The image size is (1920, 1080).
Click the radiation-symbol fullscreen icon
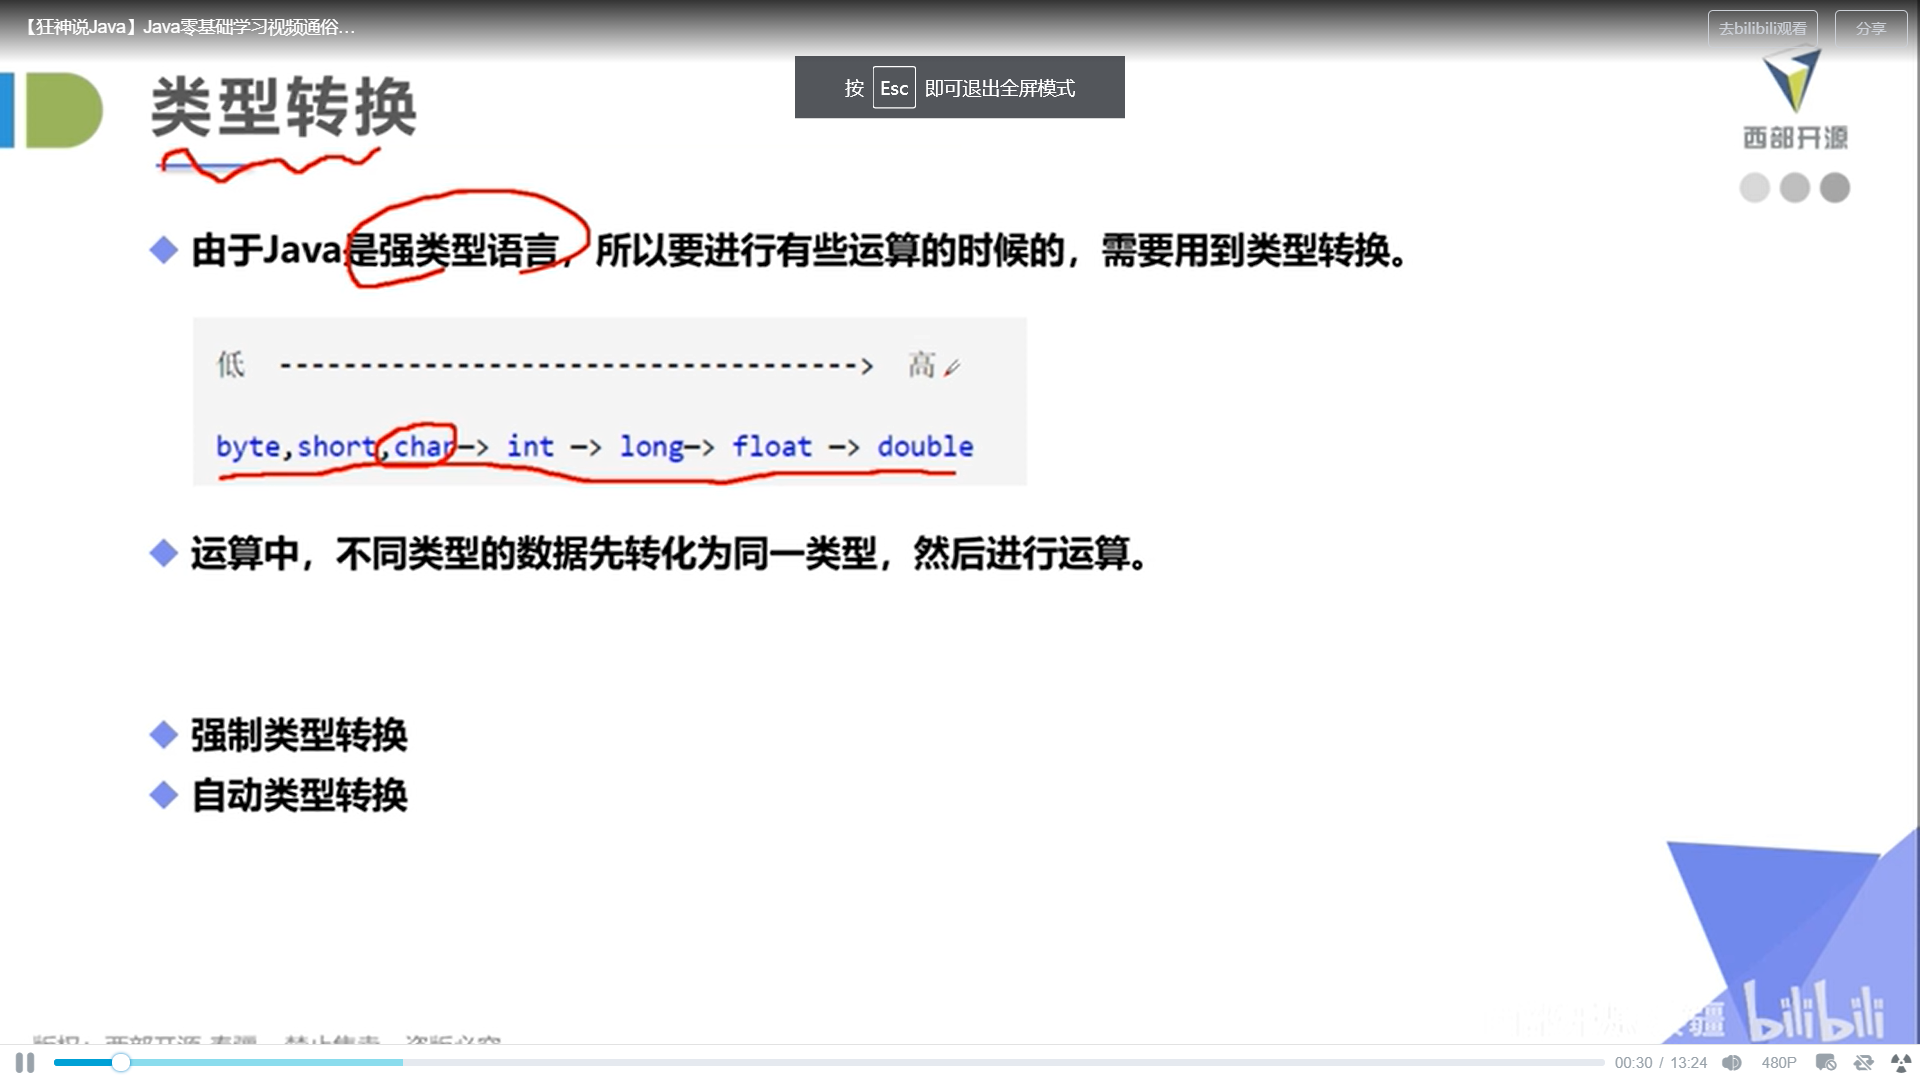coord(1901,1063)
